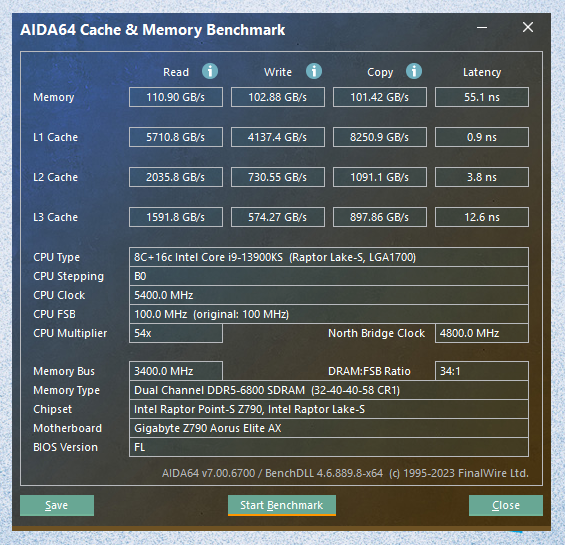Click the Memory Bus field 3400.0 MHz

(x=176, y=371)
